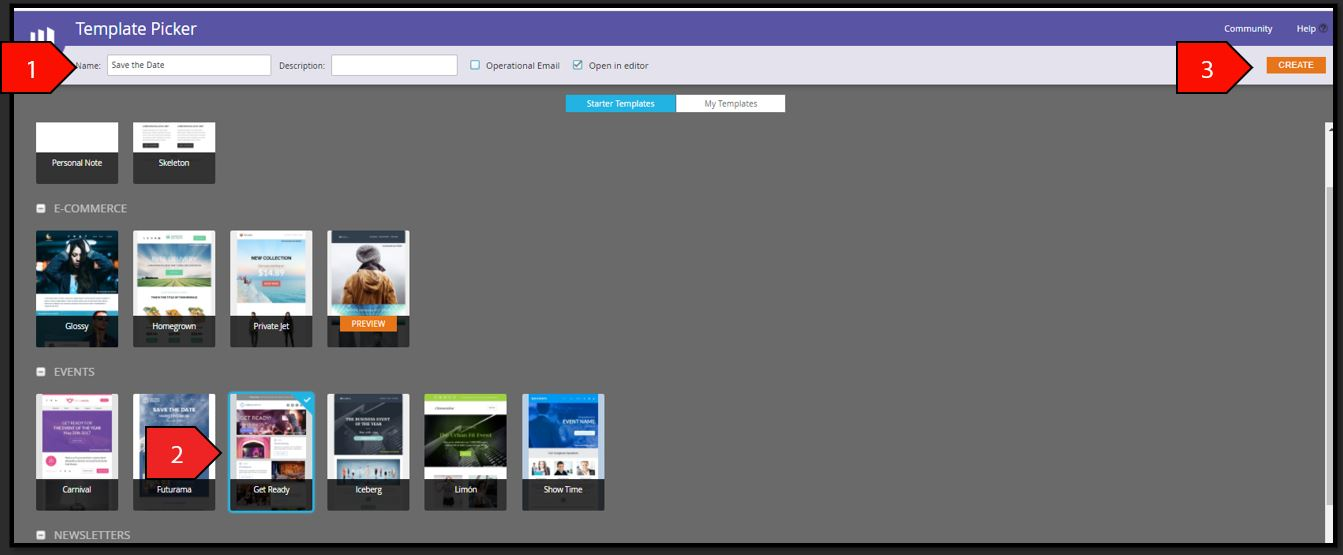Select the Limón template
1343x555 pixels.
pyautogui.click(x=465, y=452)
